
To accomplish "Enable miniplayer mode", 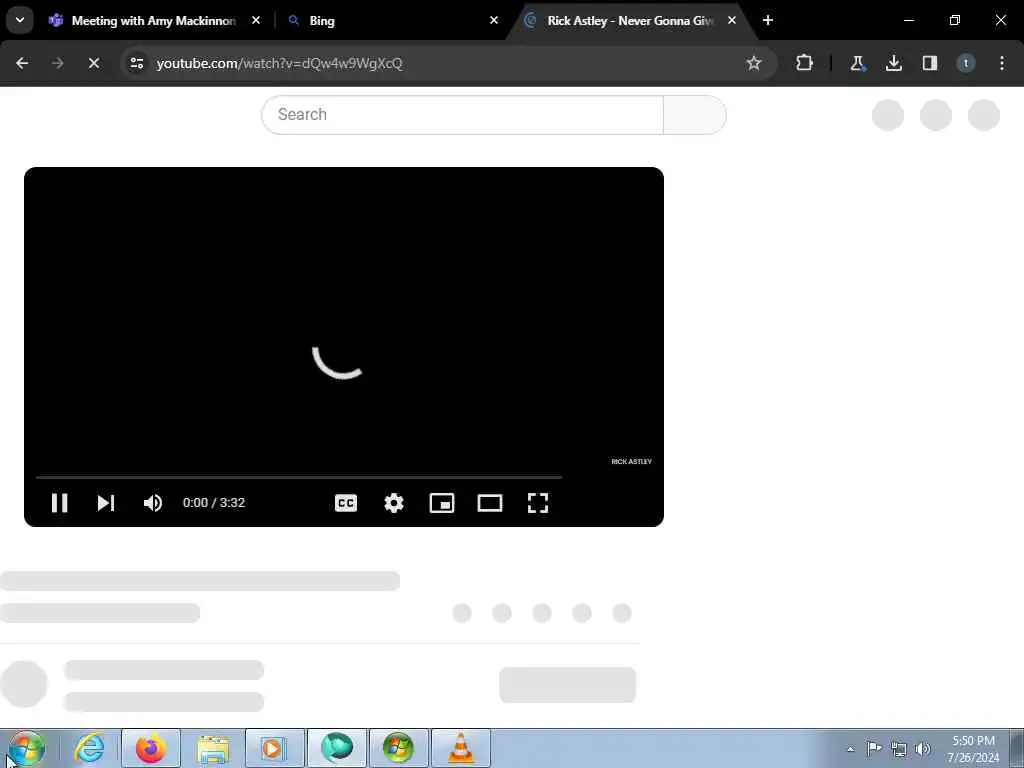I will (x=442, y=503).
